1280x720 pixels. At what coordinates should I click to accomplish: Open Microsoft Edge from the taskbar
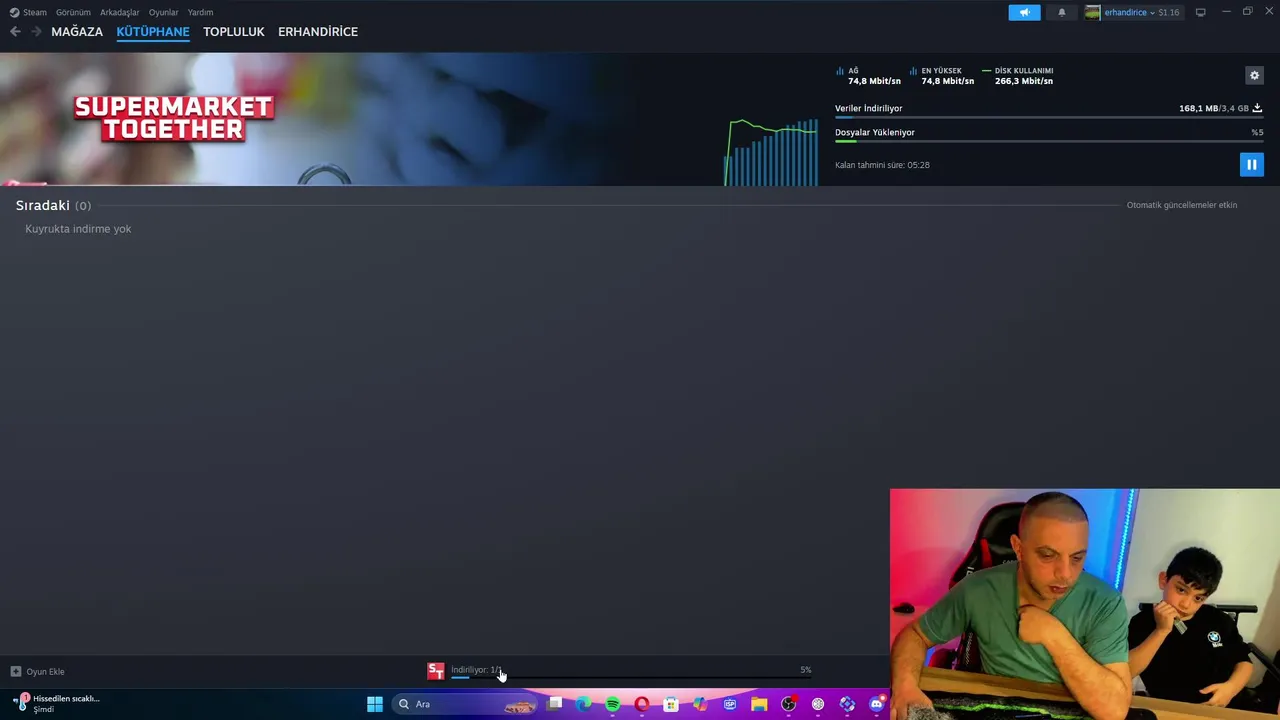[584, 704]
